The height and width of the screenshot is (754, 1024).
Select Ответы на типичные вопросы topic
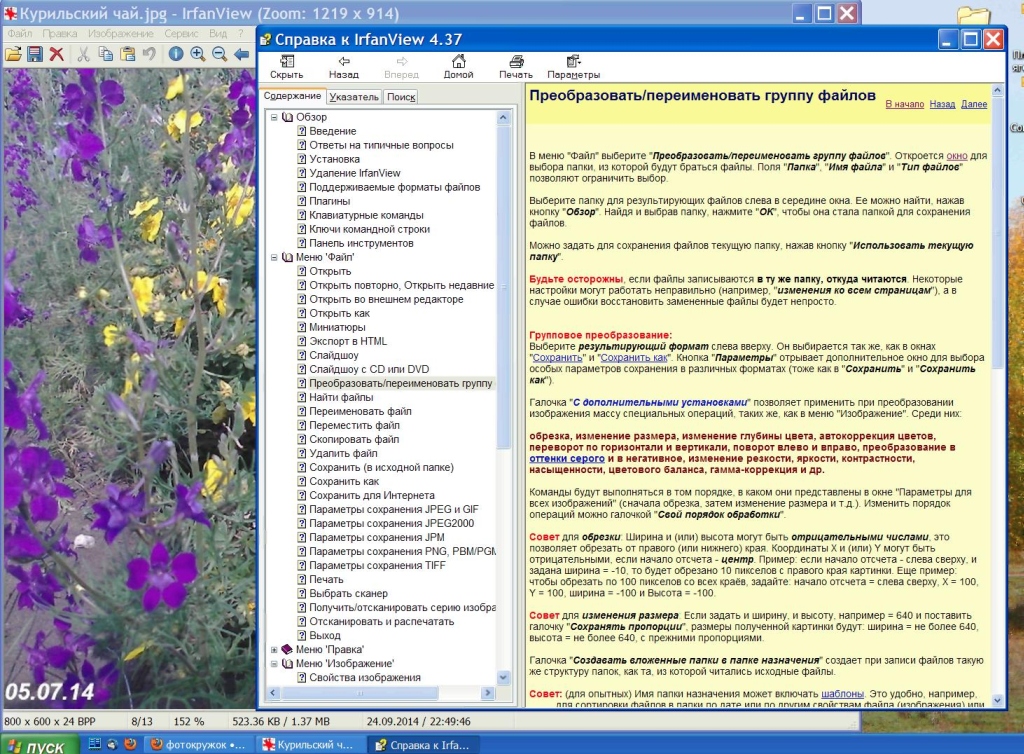tap(381, 146)
